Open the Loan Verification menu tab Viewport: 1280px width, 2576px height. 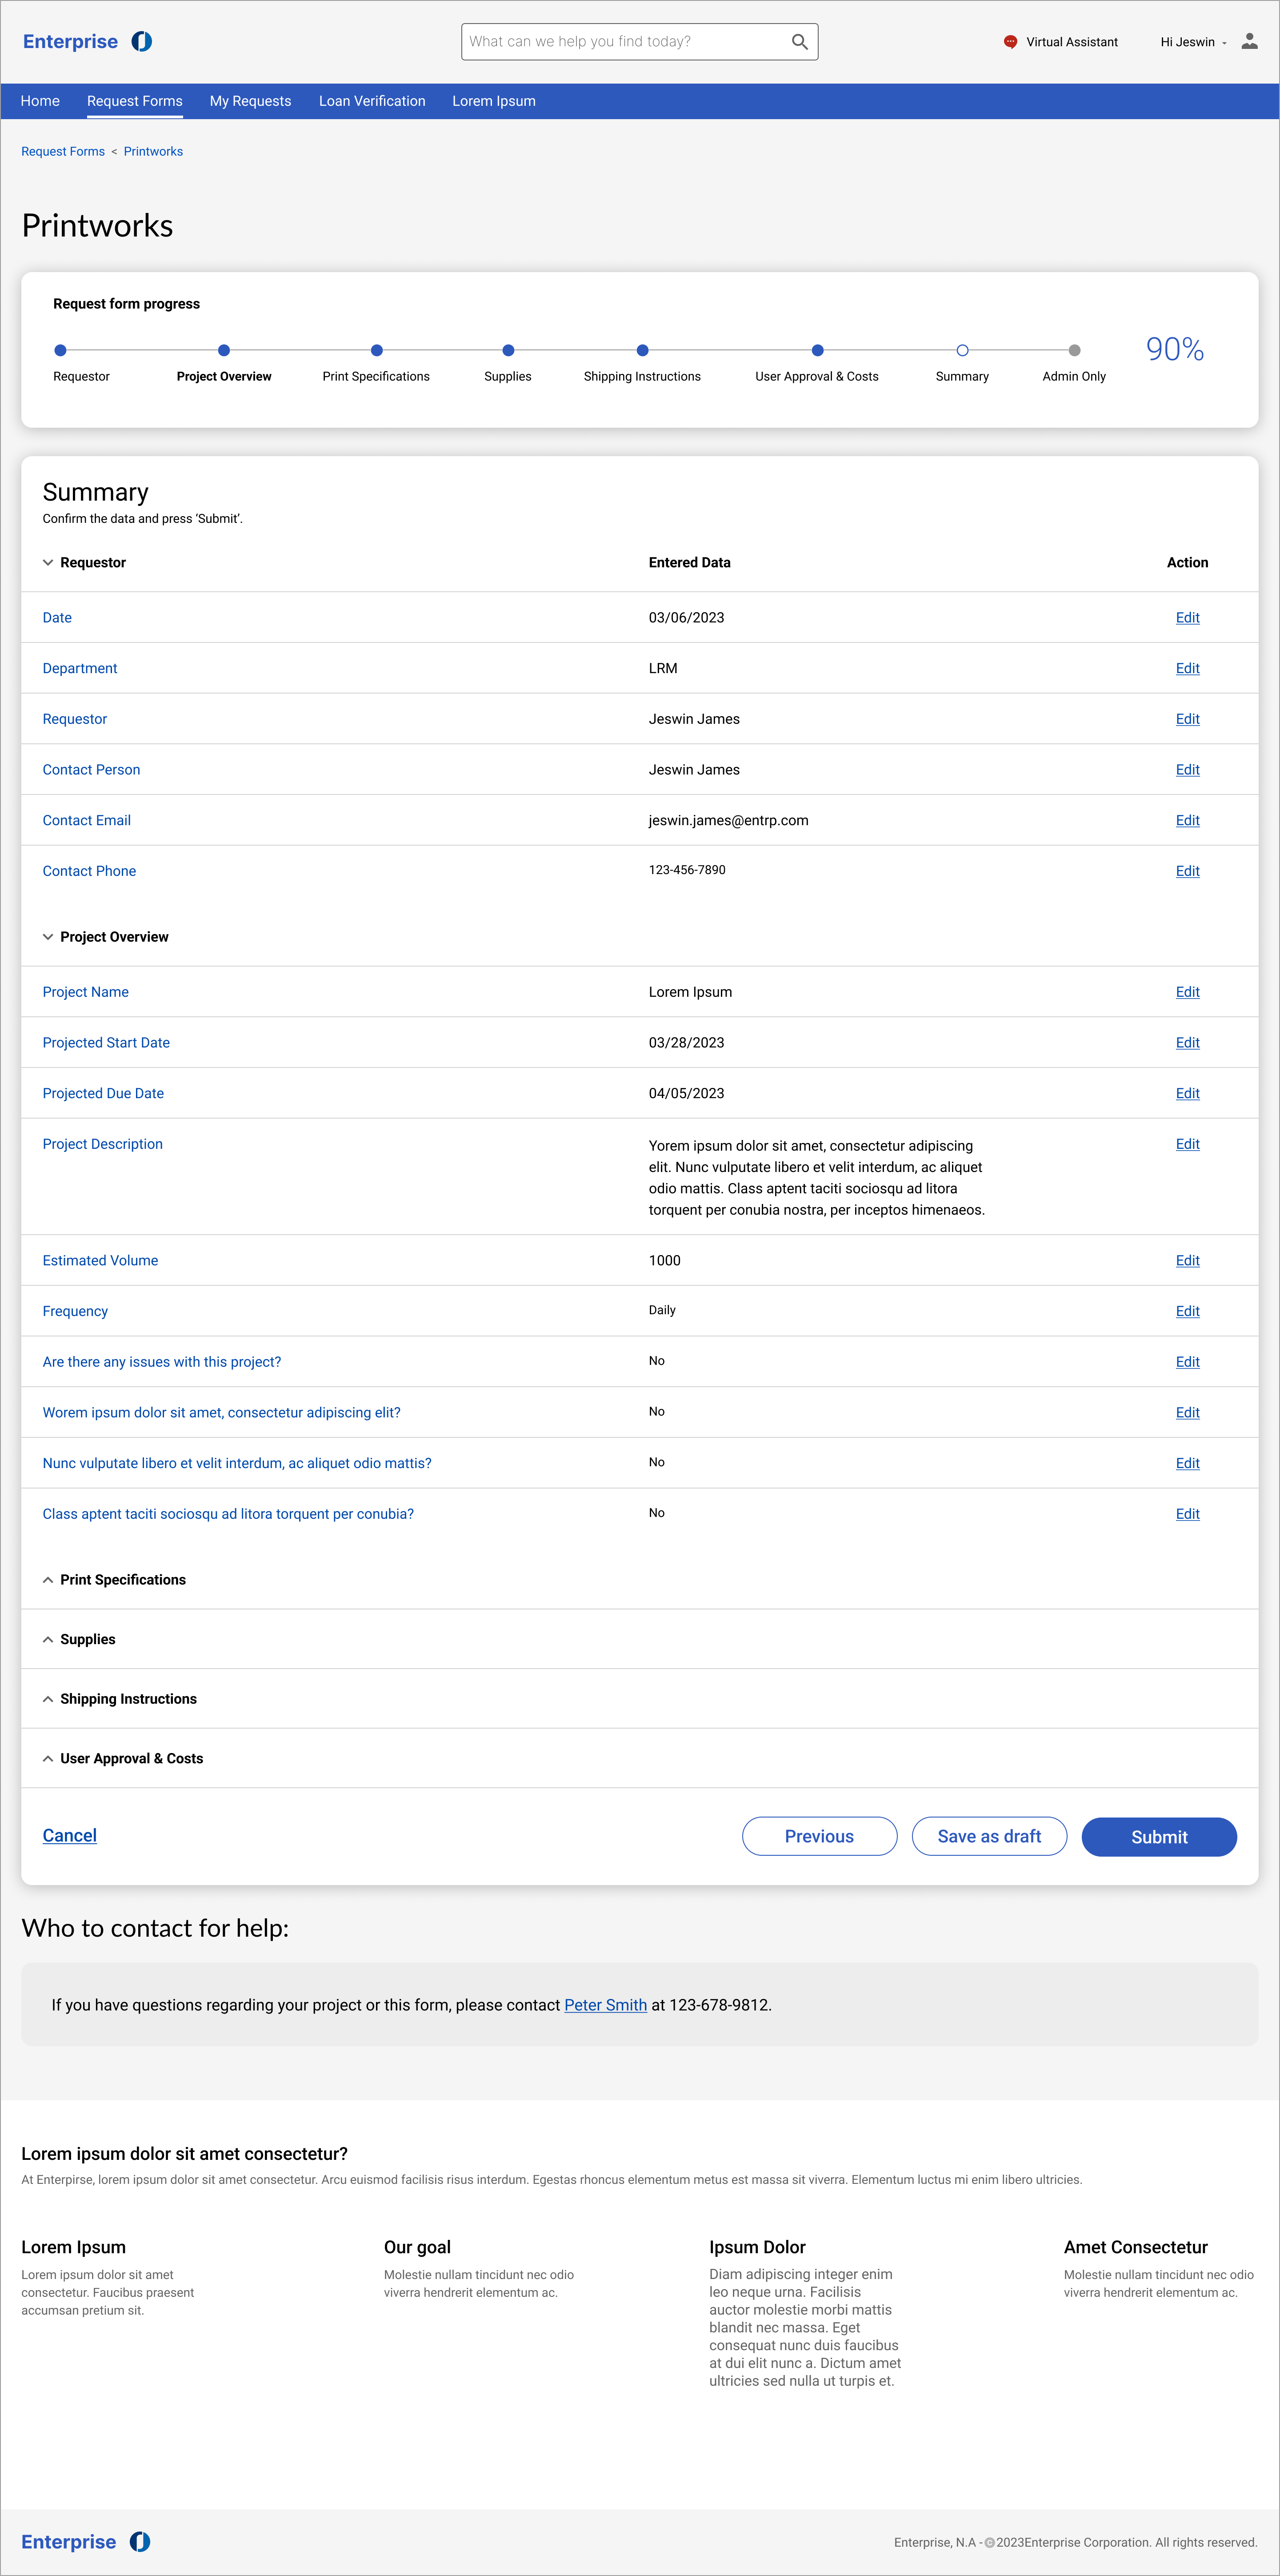pyautogui.click(x=372, y=101)
